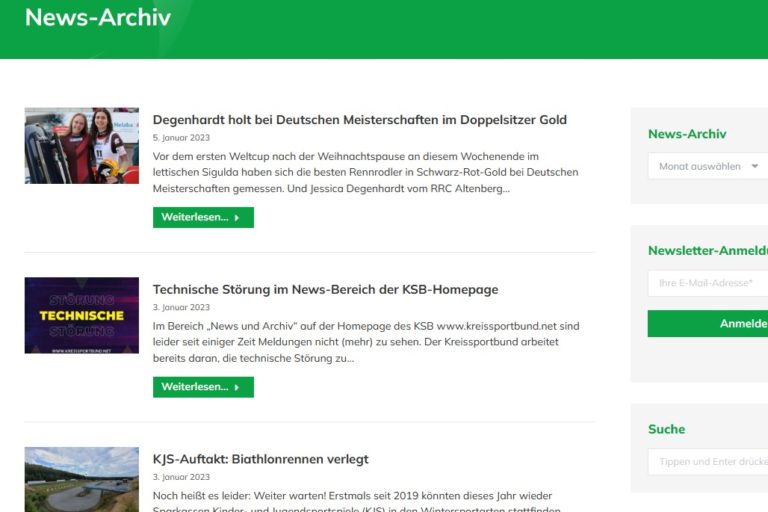Open the Monat auswählen dropdown

tap(708, 166)
